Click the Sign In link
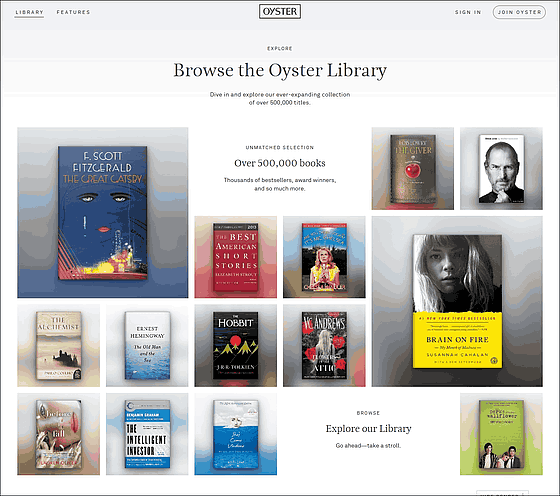 pos(468,12)
